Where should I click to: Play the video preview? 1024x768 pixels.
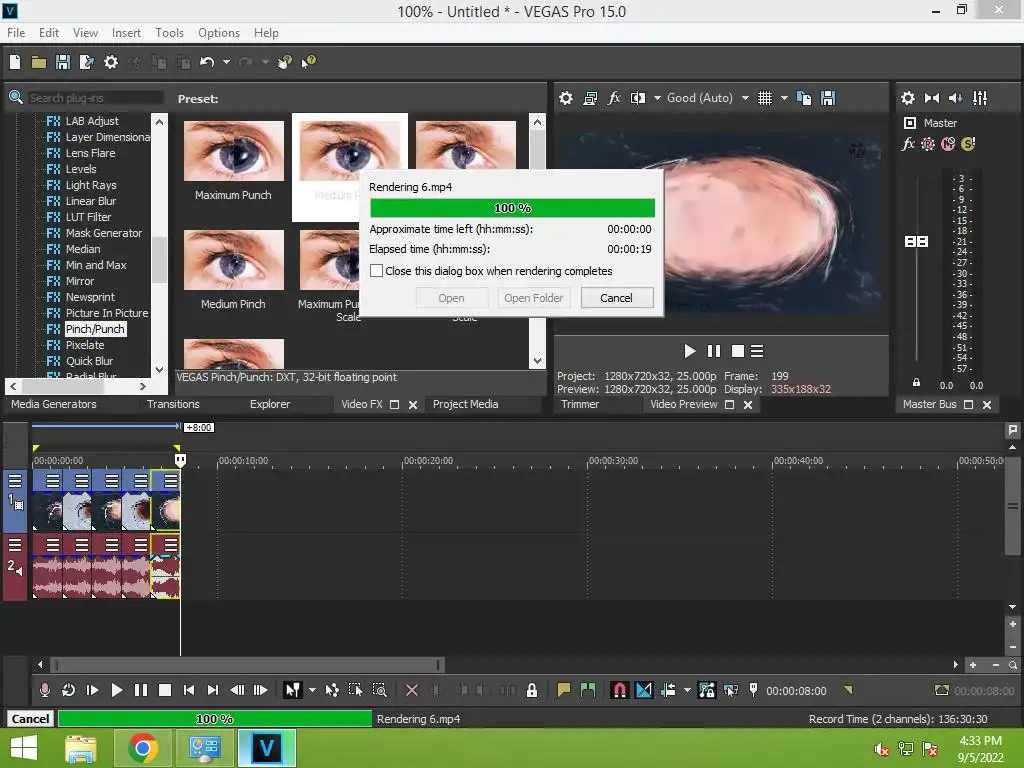pyautogui.click(x=690, y=351)
